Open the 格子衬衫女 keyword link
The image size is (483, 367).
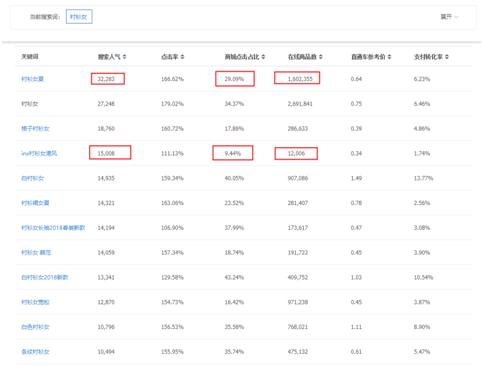35,128
